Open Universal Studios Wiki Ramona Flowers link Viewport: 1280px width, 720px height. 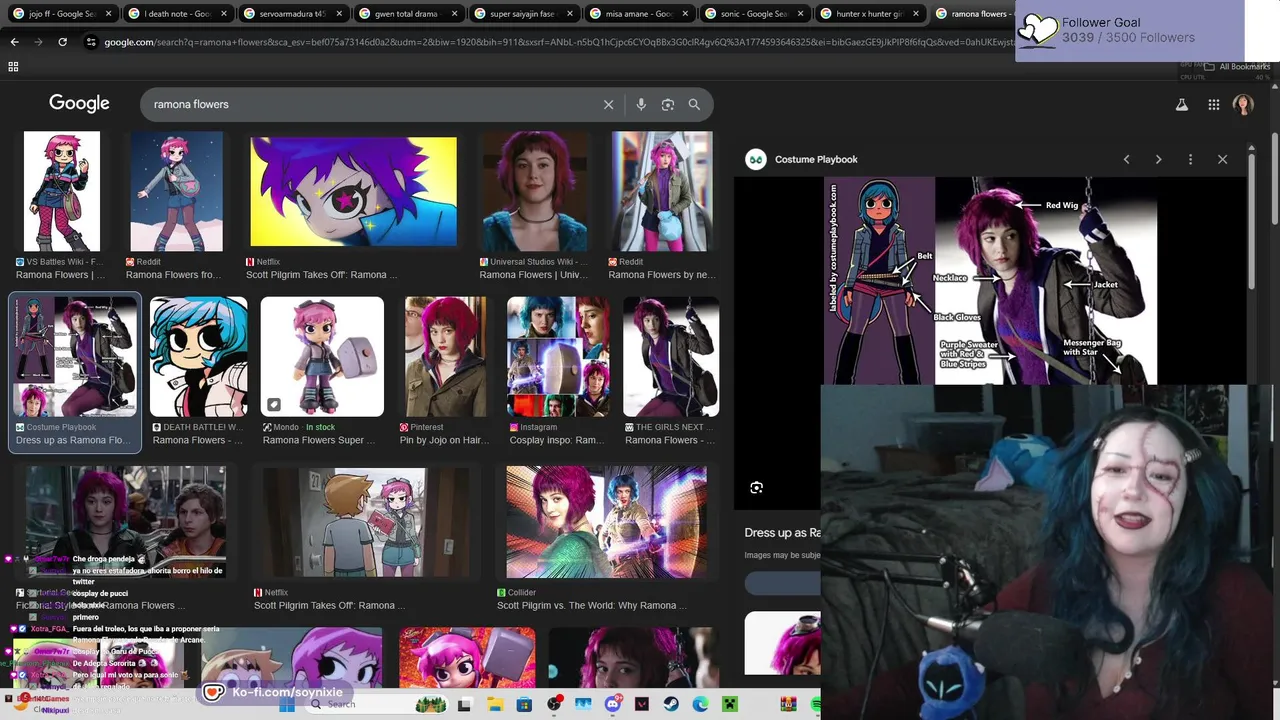pos(535,275)
